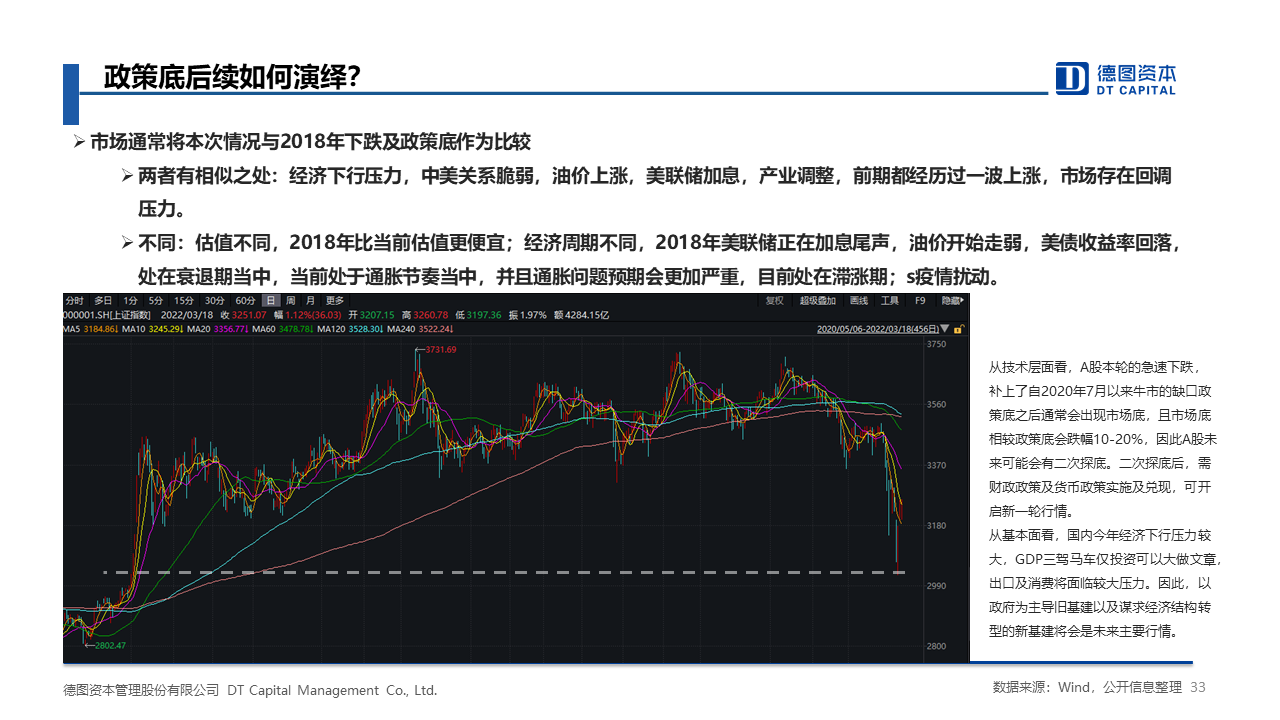Select the 1分 period tab
Image resolution: width=1280 pixels, height=720 pixels.
(131, 301)
